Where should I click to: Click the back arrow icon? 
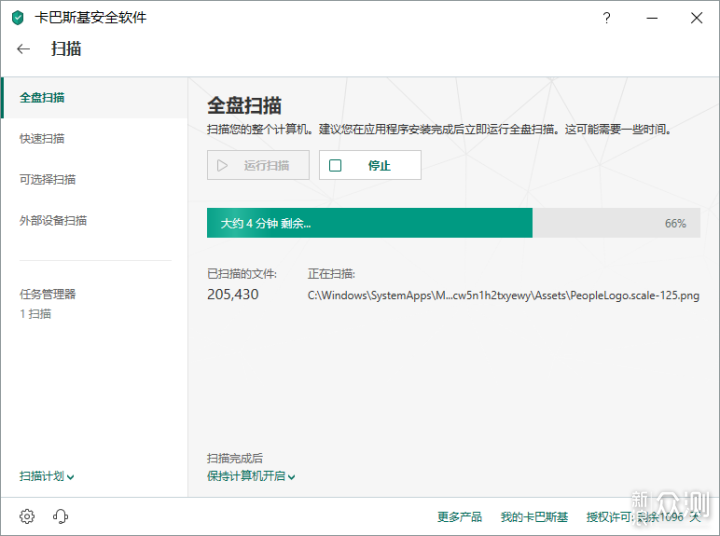[x=23, y=49]
